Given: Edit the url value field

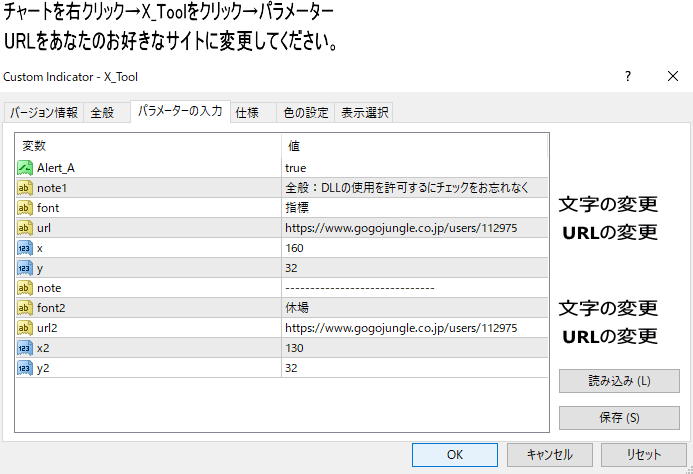Looking at the screenshot, I should pos(414,228).
